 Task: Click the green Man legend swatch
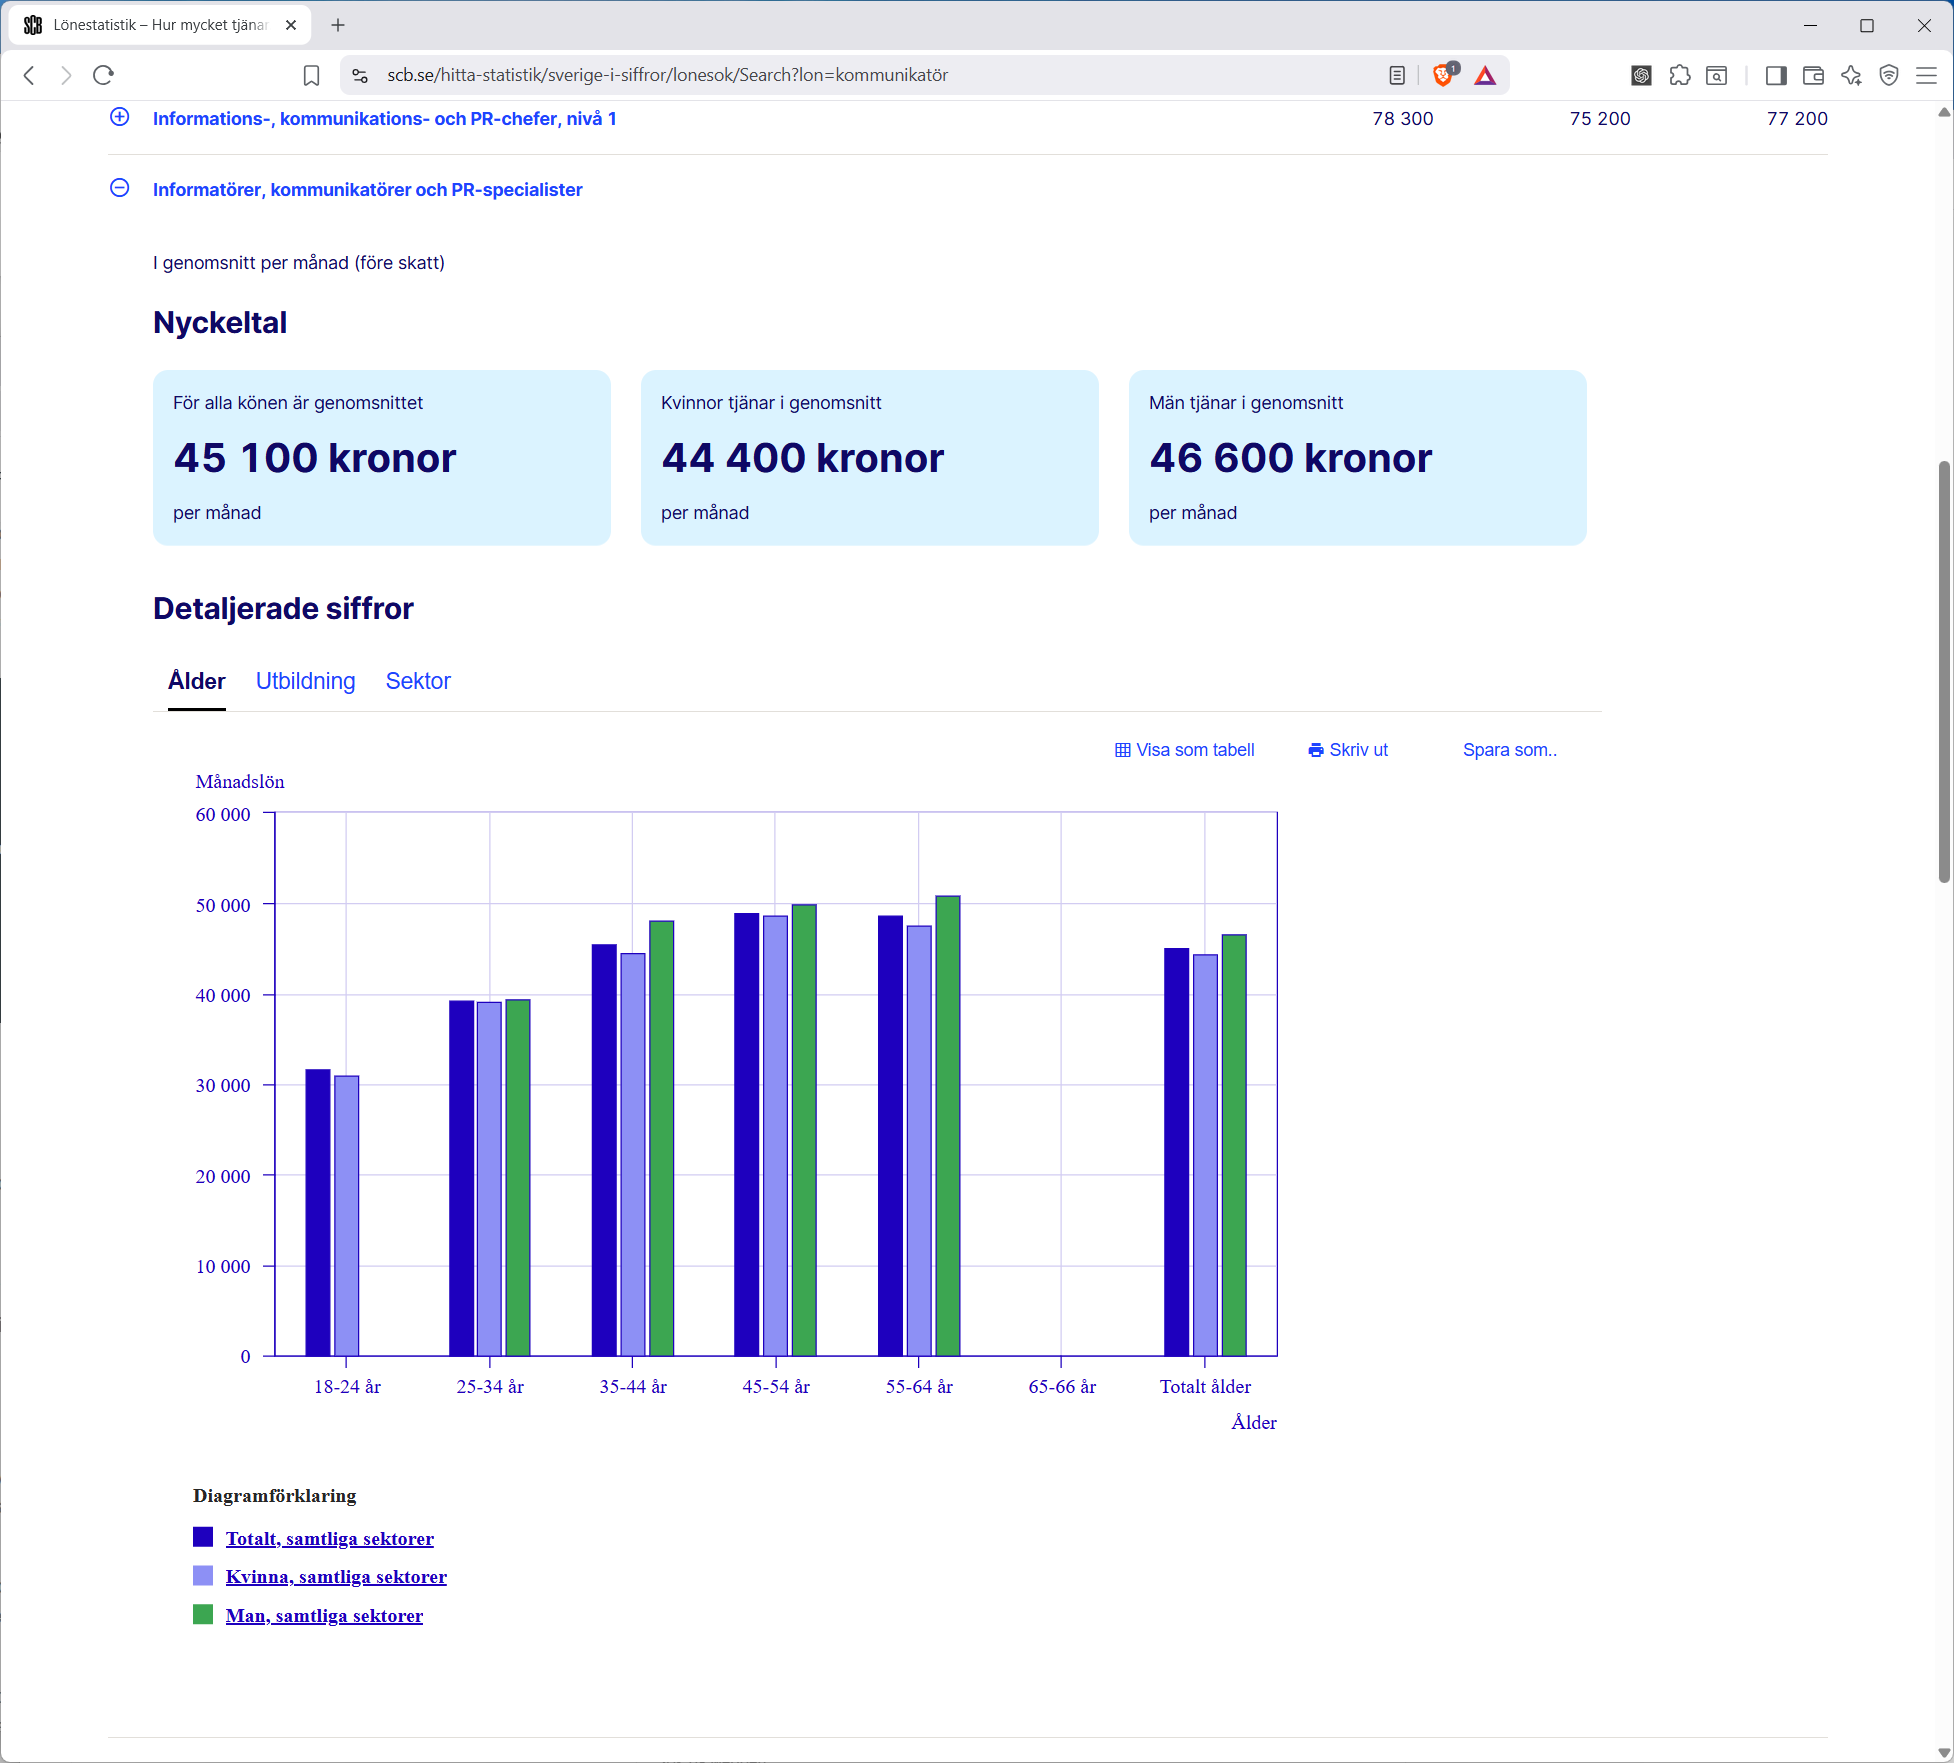coord(203,1614)
